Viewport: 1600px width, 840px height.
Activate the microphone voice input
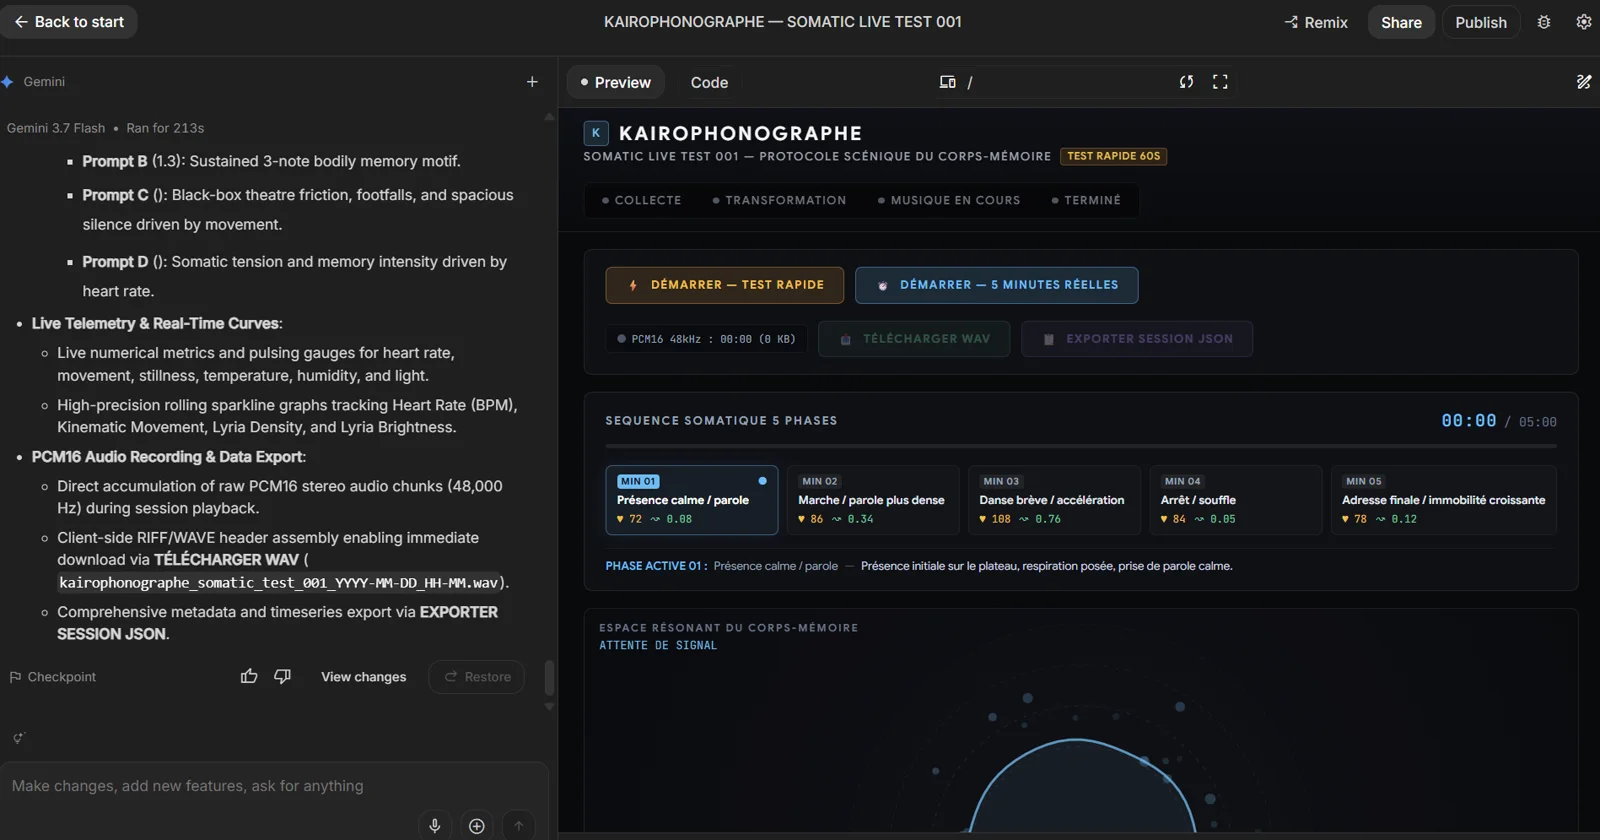pyautogui.click(x=435, y=826)
